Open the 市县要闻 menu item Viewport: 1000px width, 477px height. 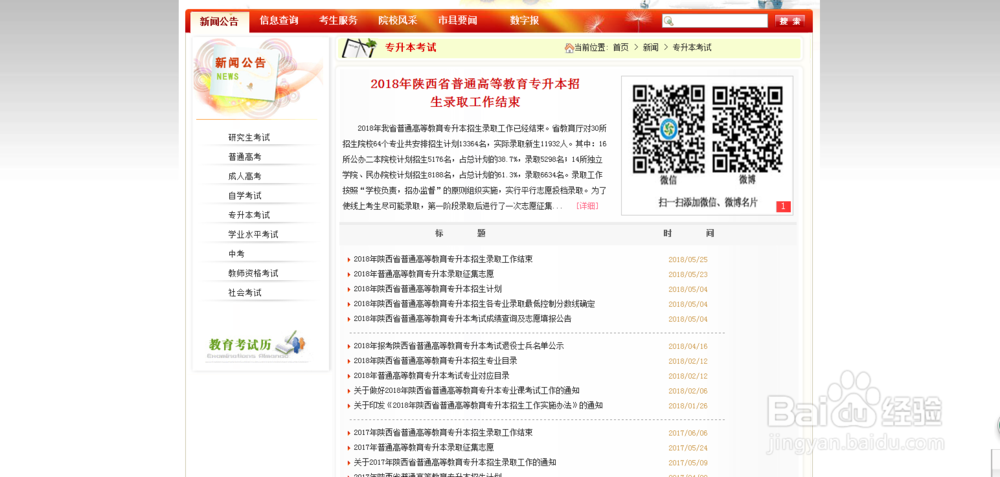(457, 20)
